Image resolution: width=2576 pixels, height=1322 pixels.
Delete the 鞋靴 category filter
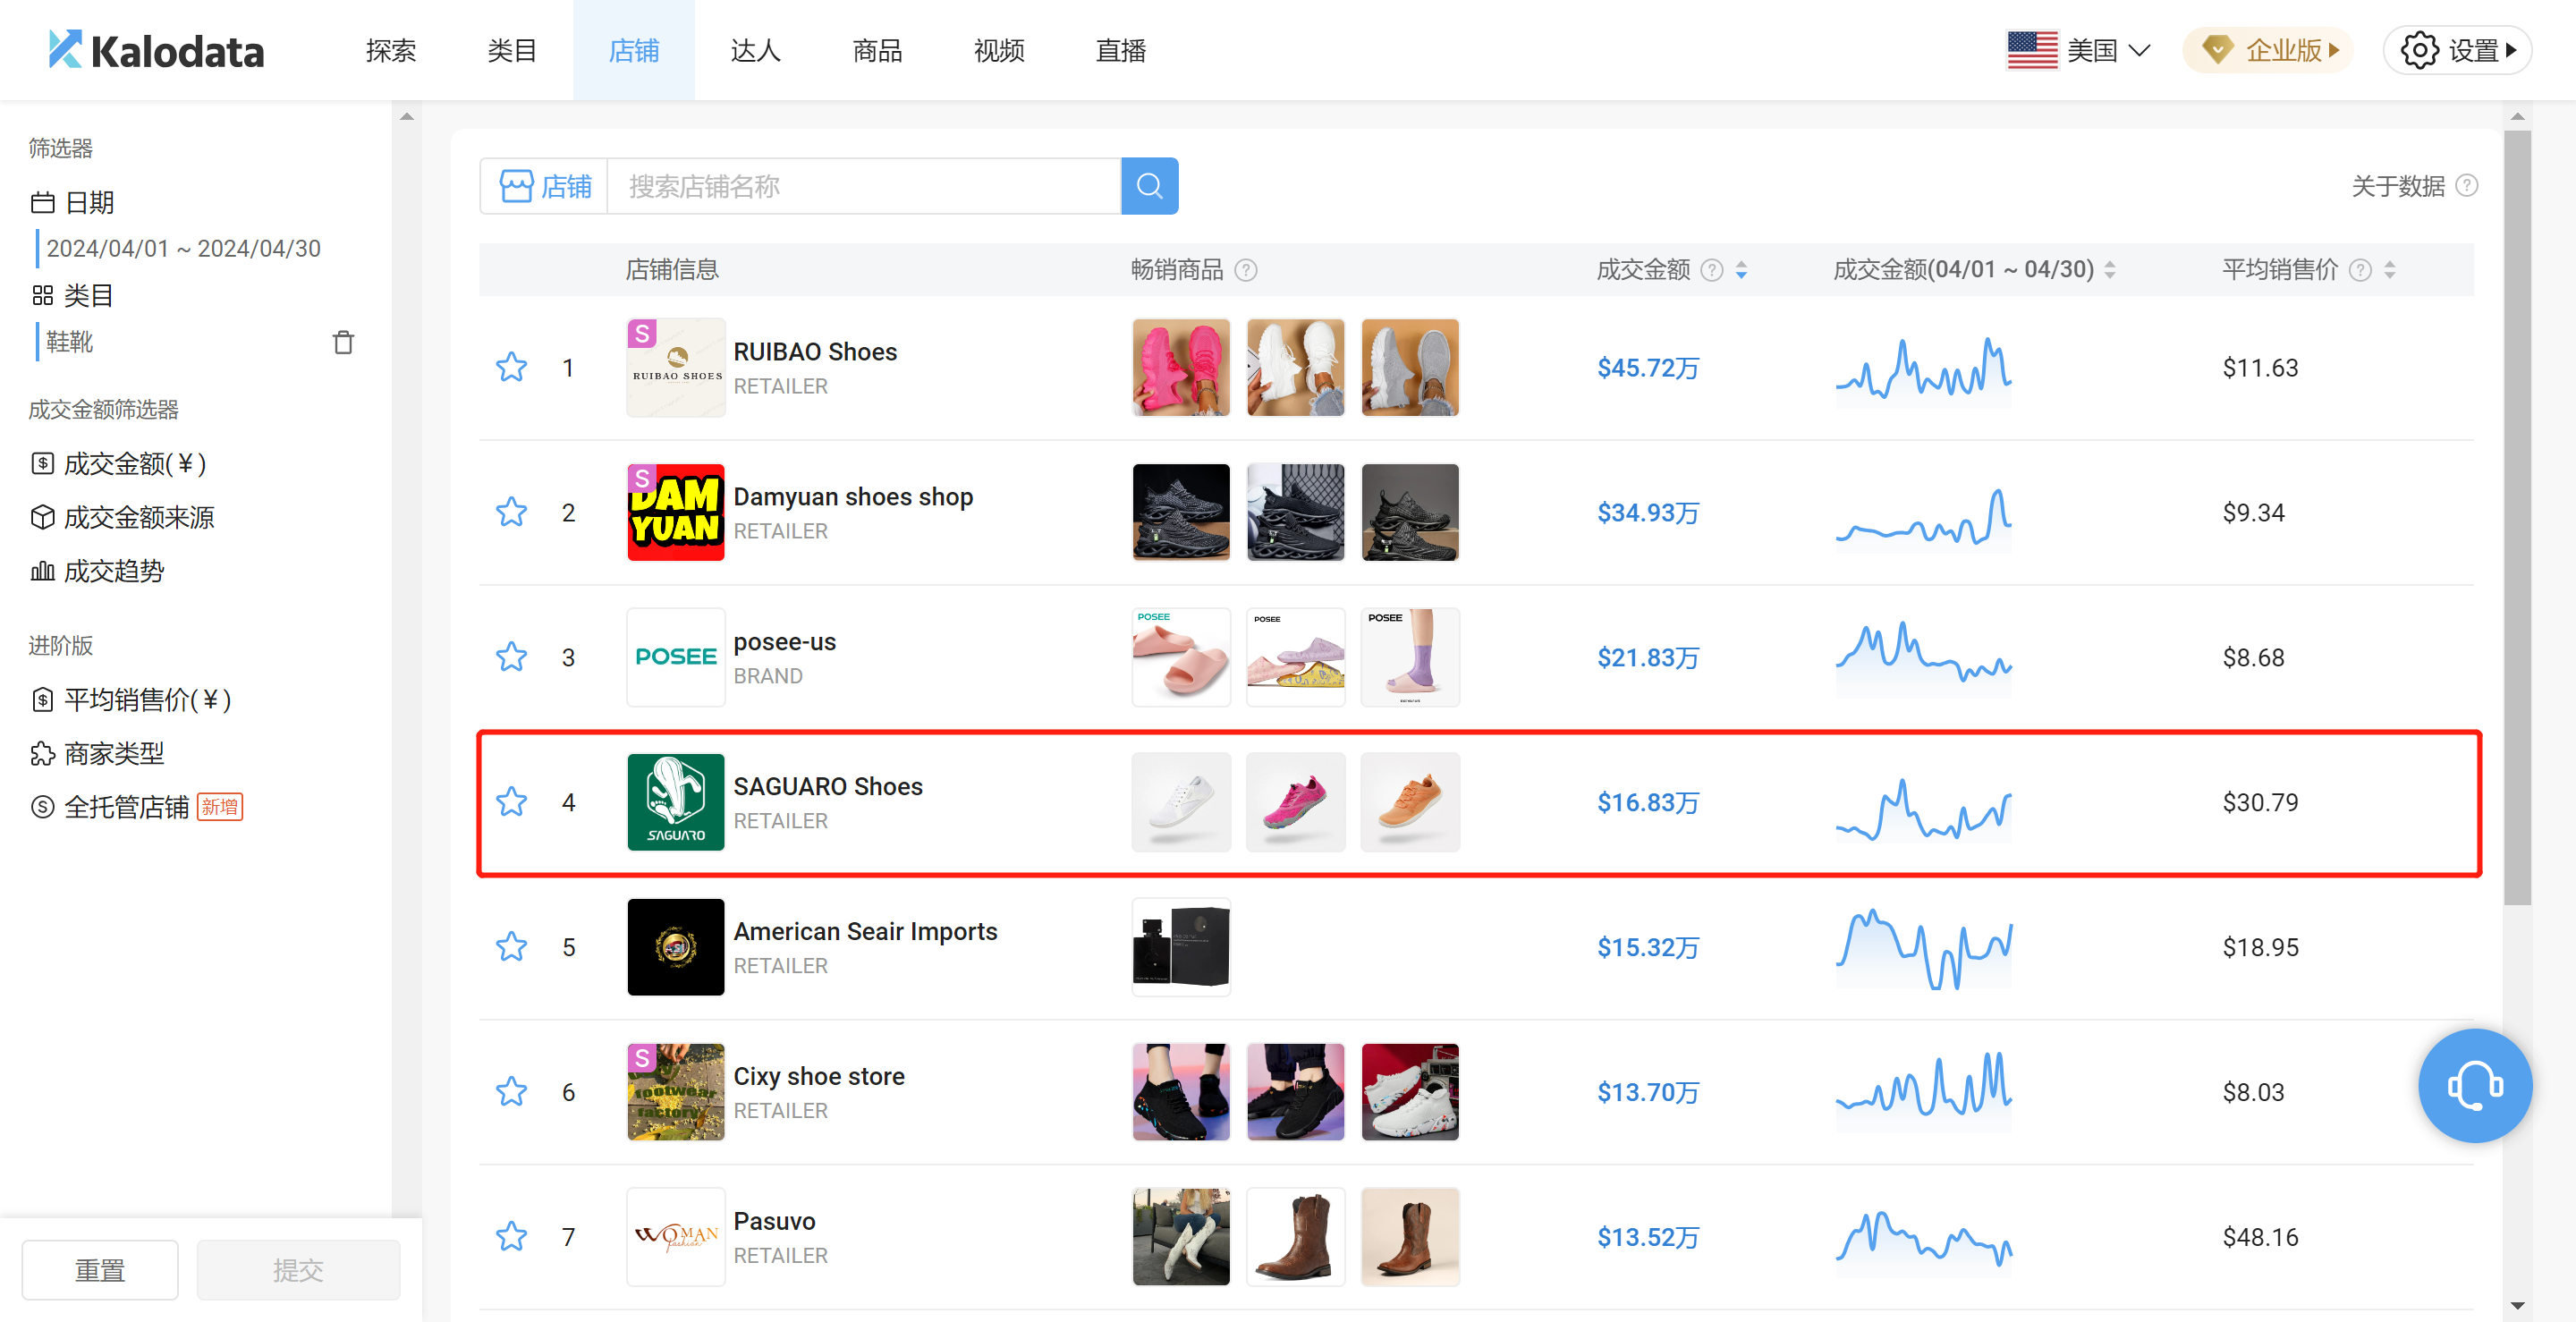point(343,342)
